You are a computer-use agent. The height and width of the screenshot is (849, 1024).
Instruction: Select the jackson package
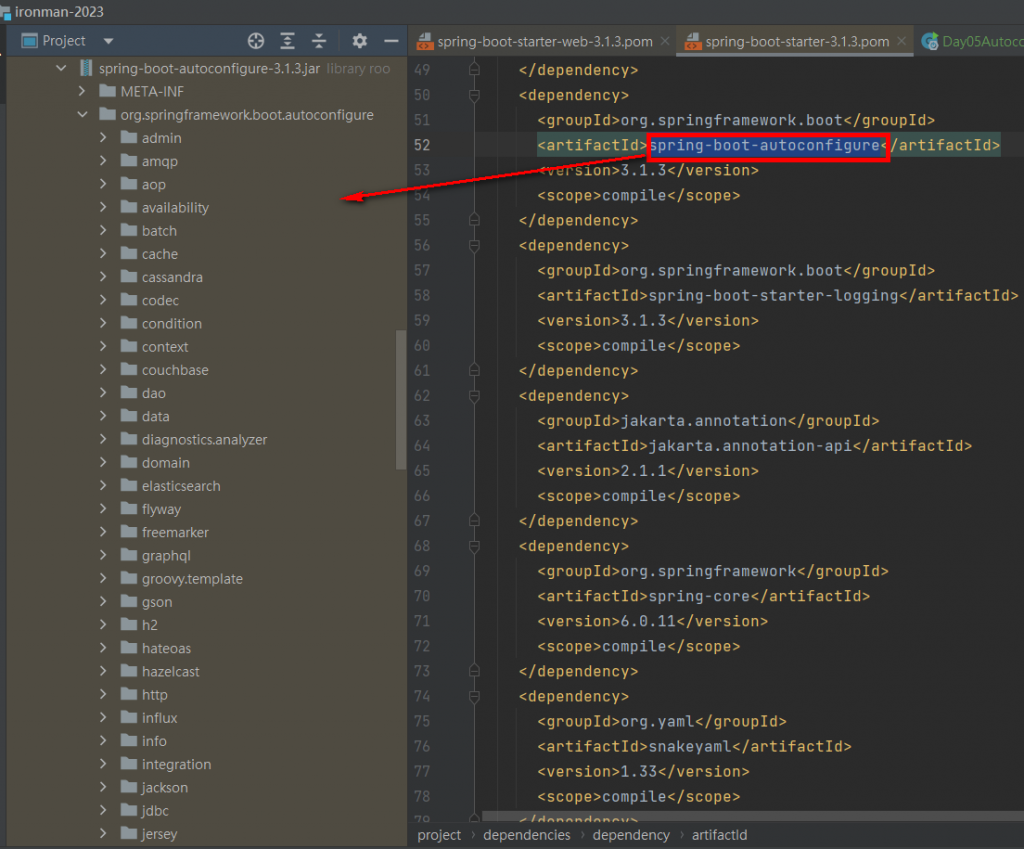click(x=165, y=788)
